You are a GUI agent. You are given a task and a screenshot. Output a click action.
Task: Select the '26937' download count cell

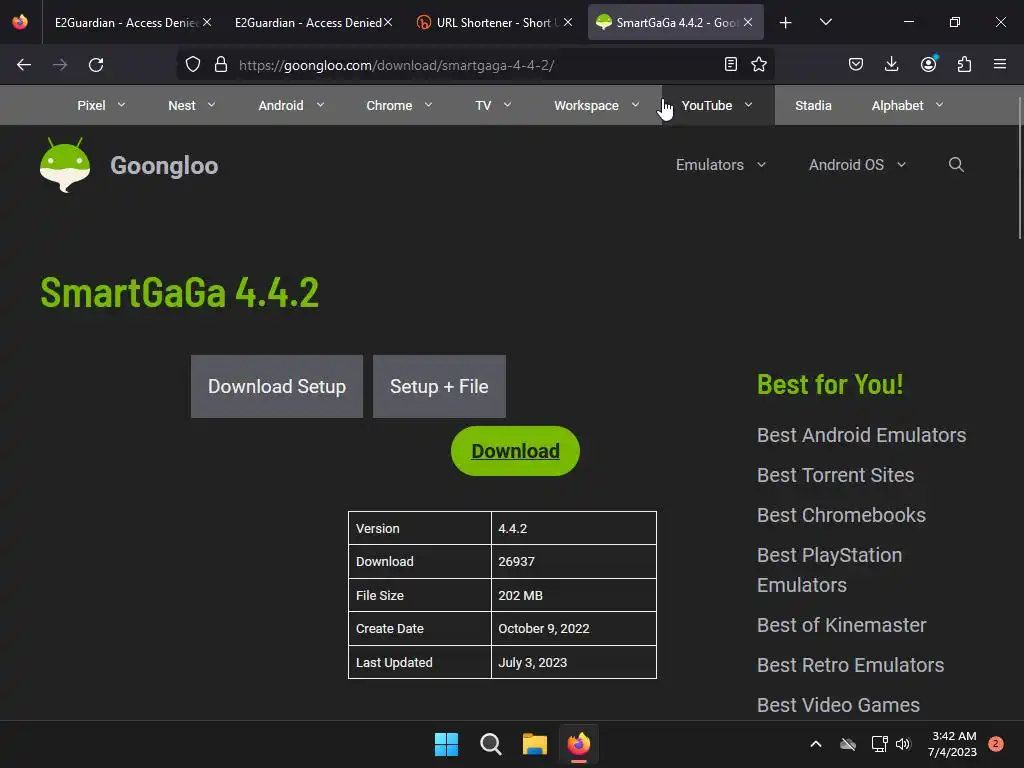point(574,562)
